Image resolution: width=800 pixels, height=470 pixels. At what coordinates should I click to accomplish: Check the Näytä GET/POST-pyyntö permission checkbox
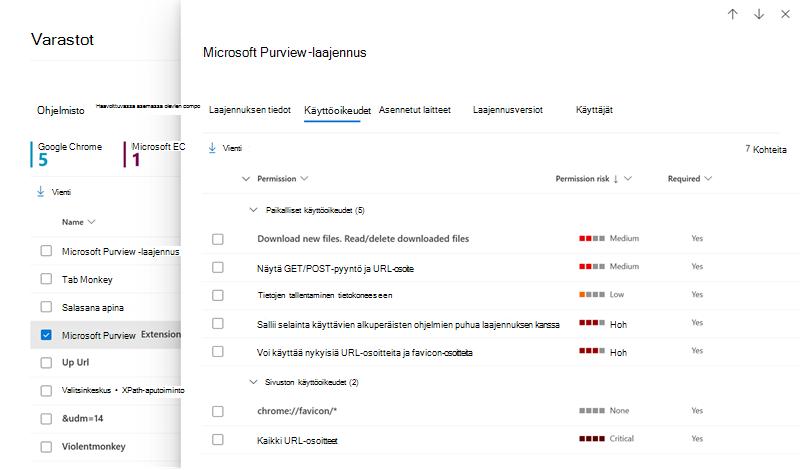218,267
